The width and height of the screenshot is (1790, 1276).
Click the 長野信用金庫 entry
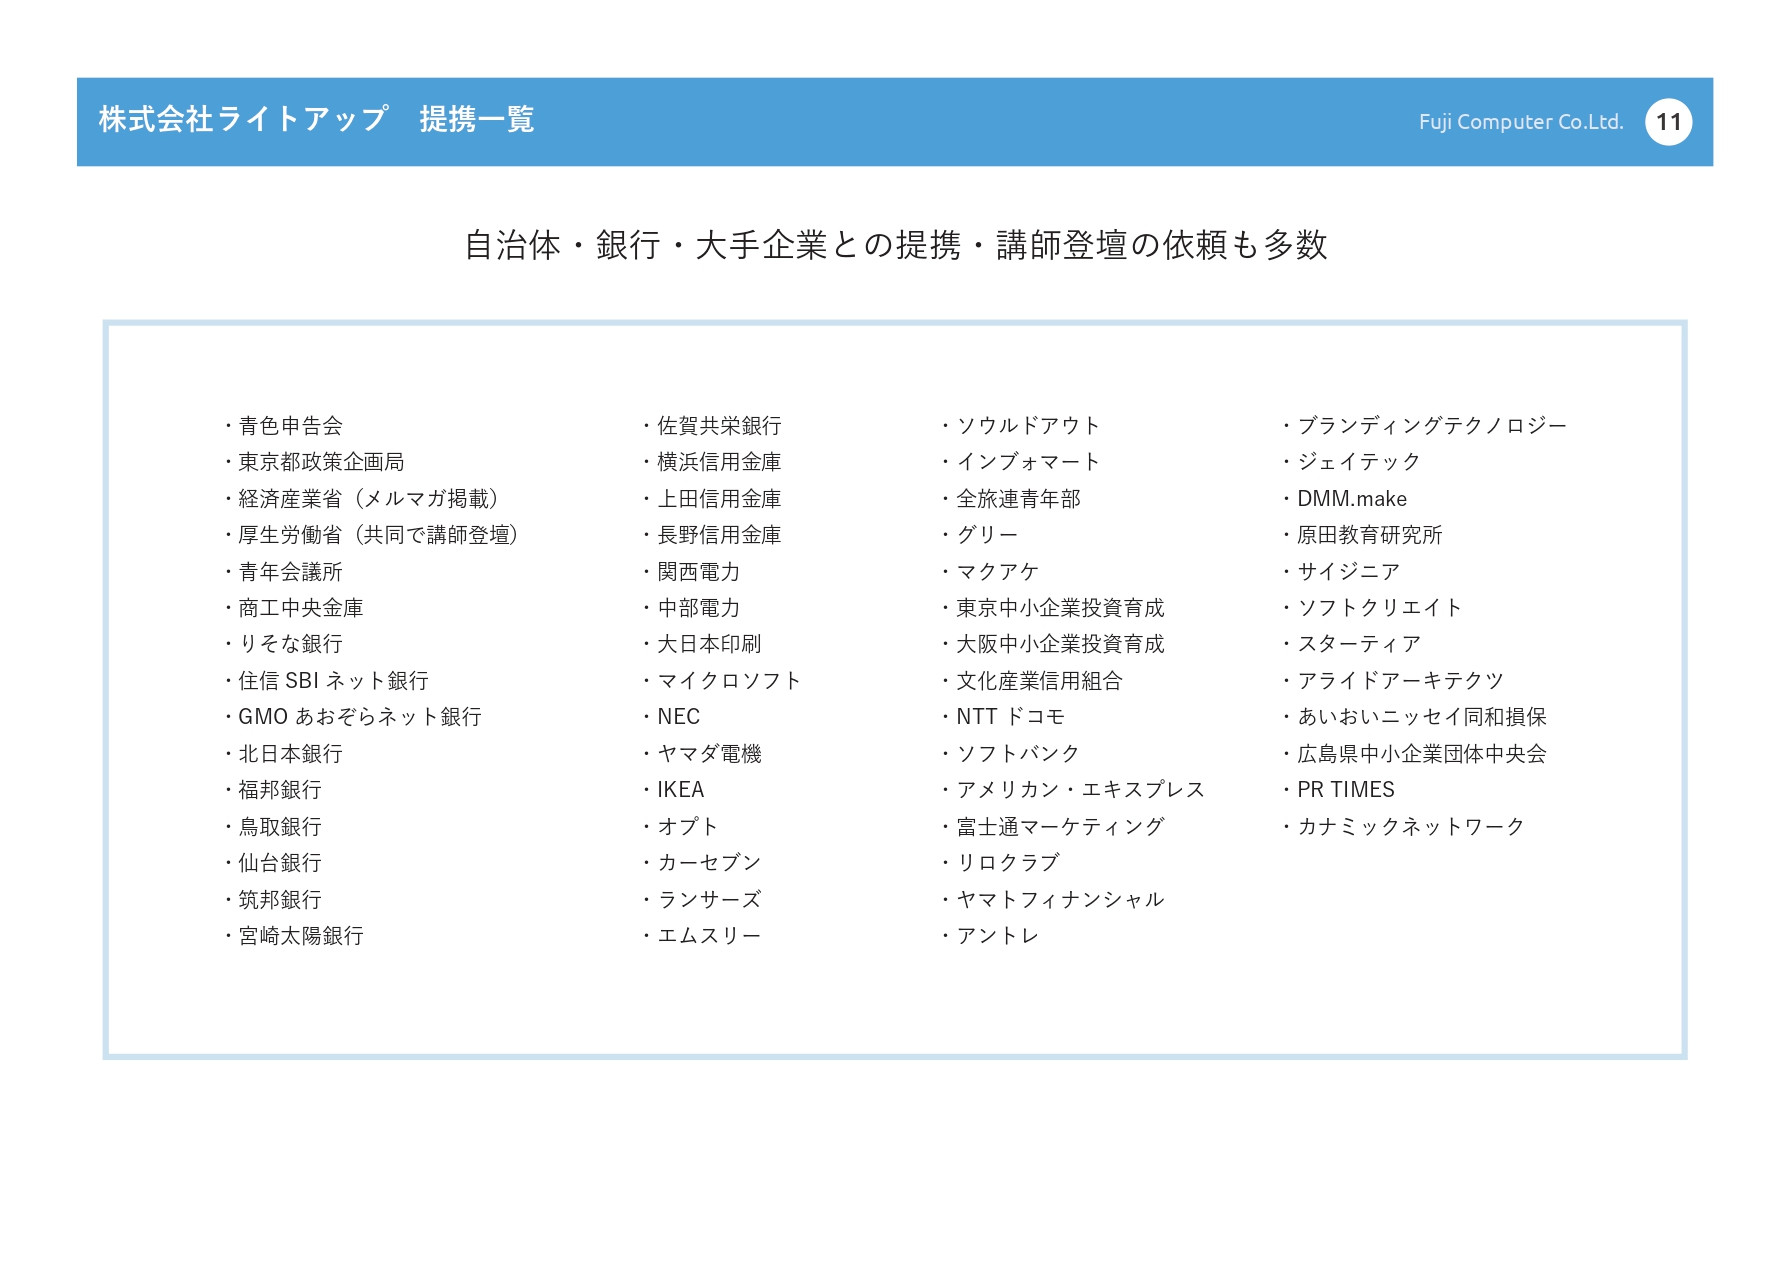point(712,535)
